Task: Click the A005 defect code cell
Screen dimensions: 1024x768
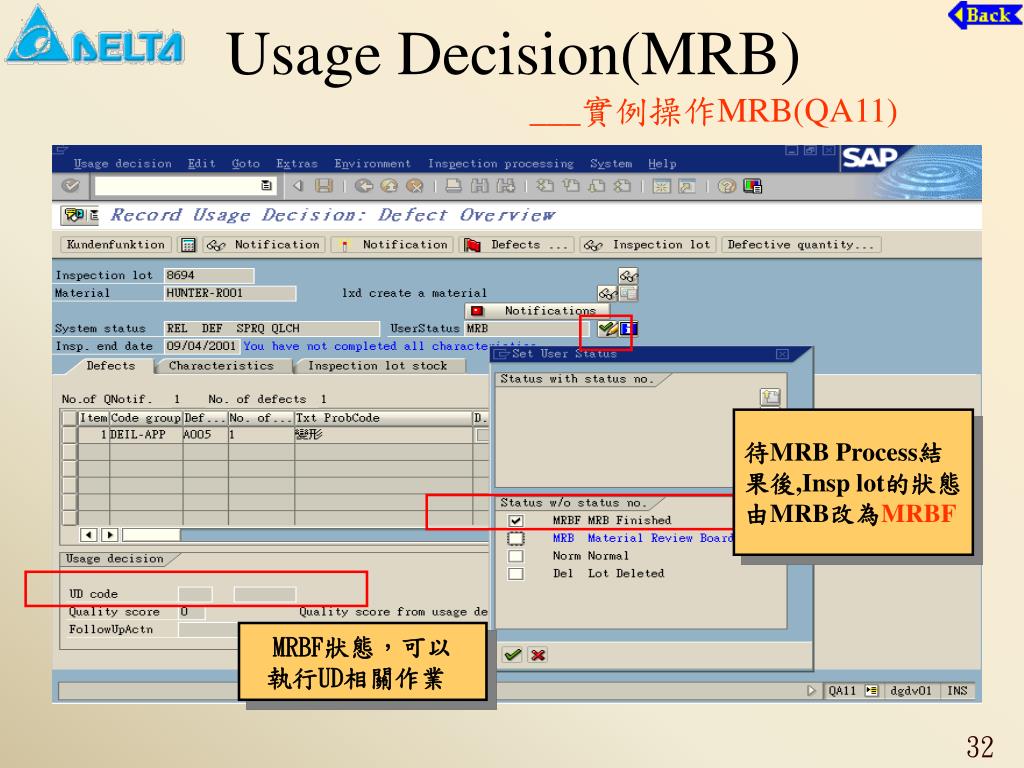Action: 205,435
